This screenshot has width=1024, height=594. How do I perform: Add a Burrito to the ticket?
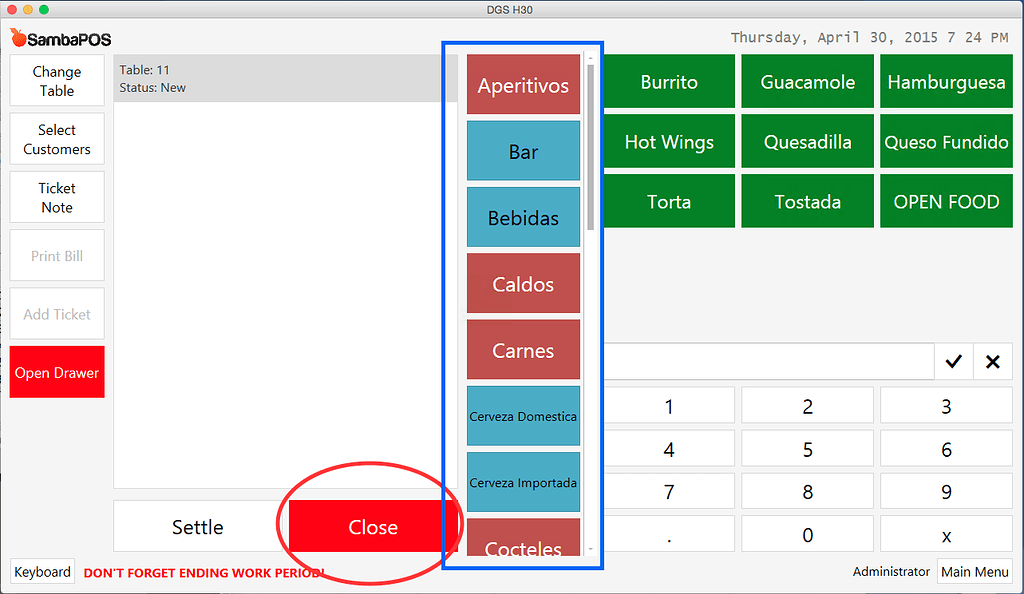tap(668, 81)
